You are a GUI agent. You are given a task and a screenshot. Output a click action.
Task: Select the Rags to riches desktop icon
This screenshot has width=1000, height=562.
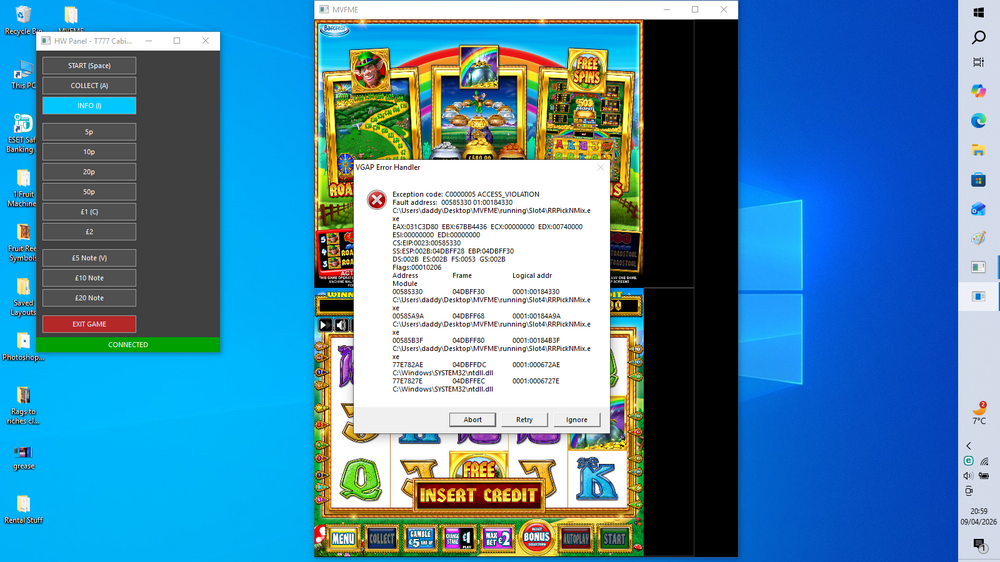(24, 406)
